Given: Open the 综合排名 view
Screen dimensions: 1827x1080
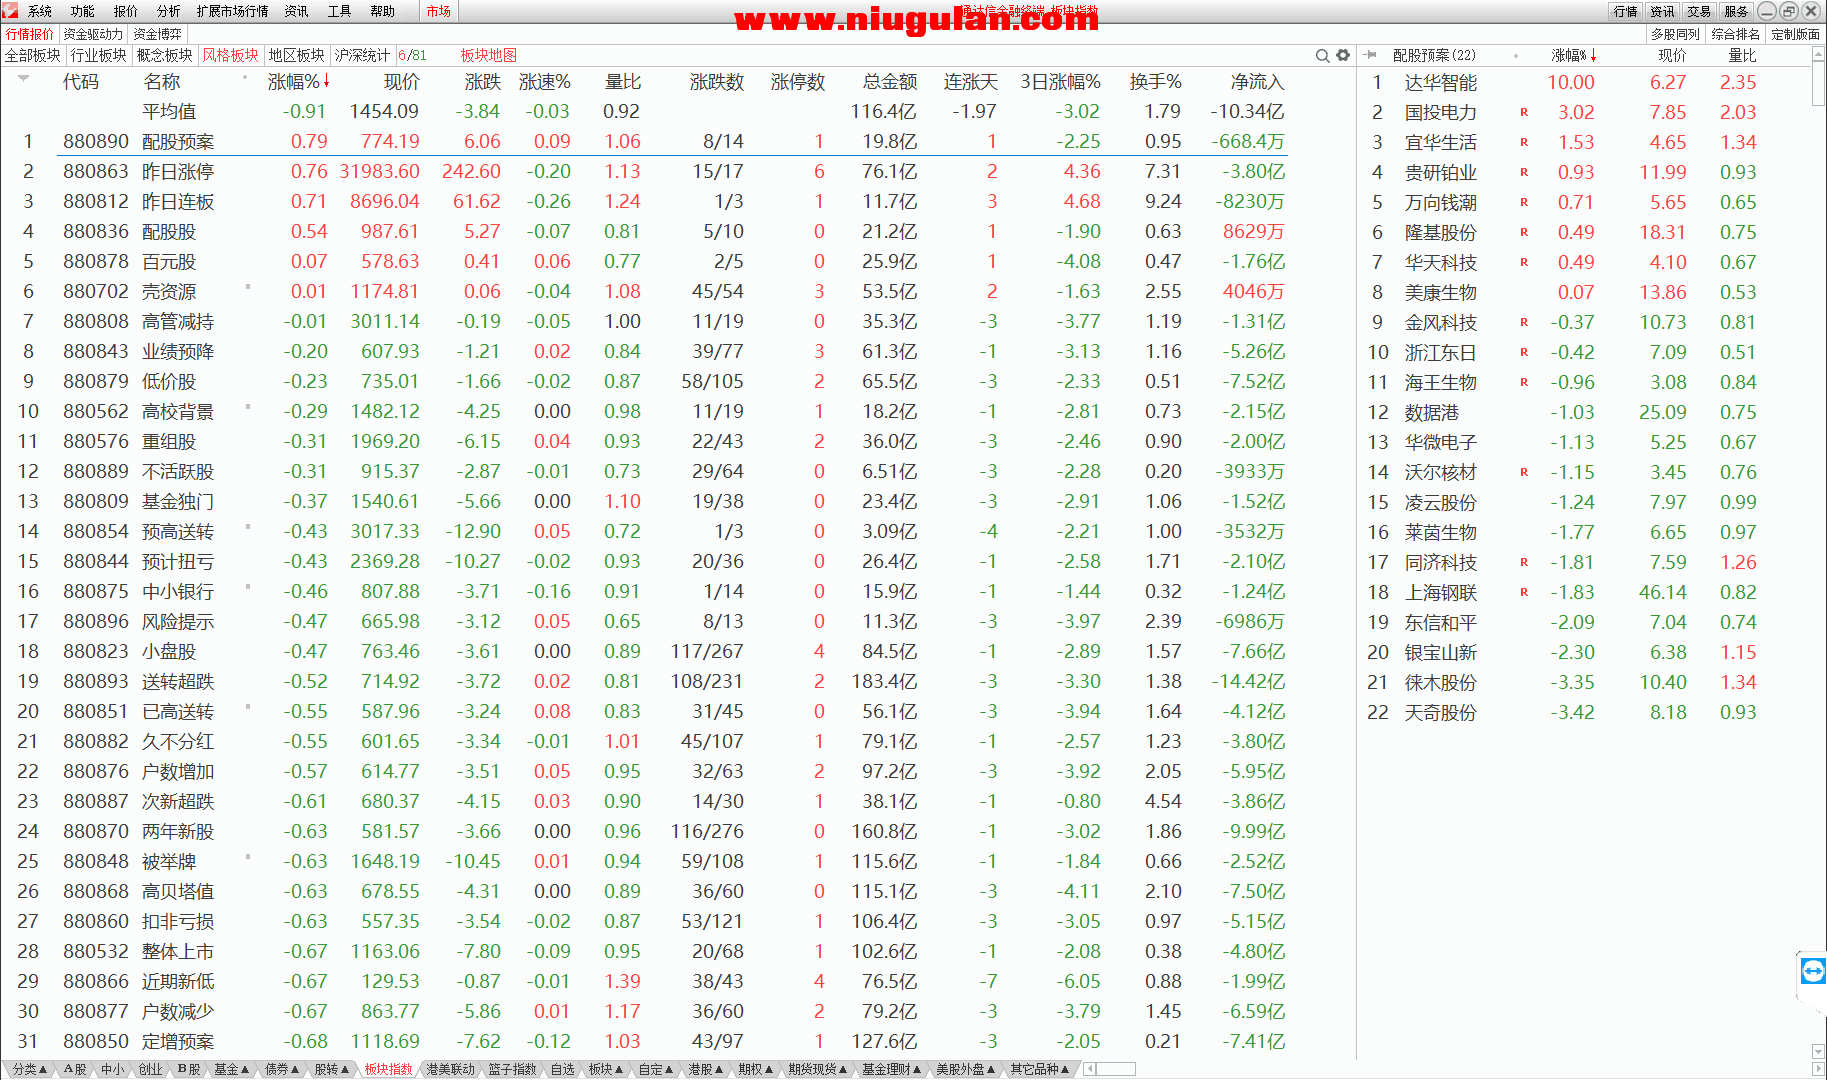Looking at the screenshot, I should [x=1735, y=34].
